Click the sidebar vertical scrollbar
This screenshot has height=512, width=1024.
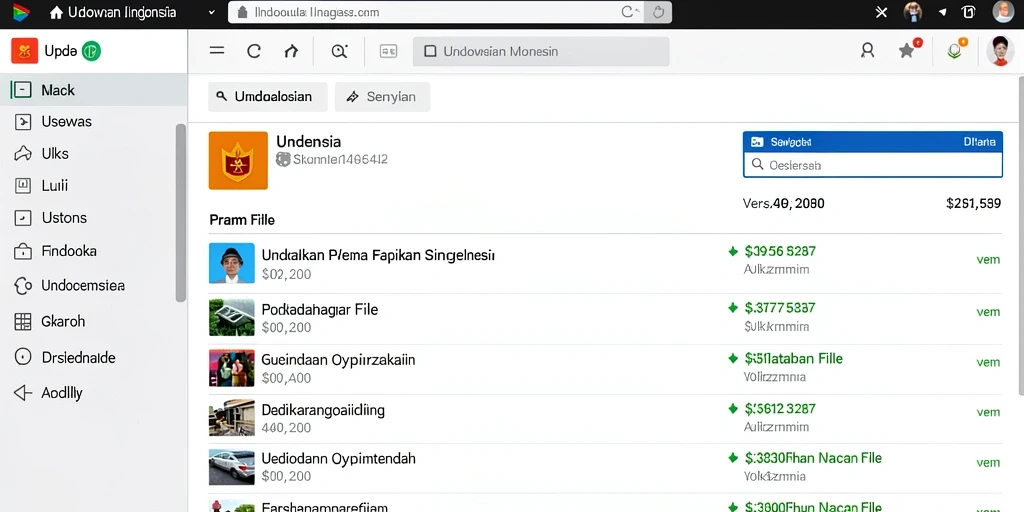[x=180, y=212]
